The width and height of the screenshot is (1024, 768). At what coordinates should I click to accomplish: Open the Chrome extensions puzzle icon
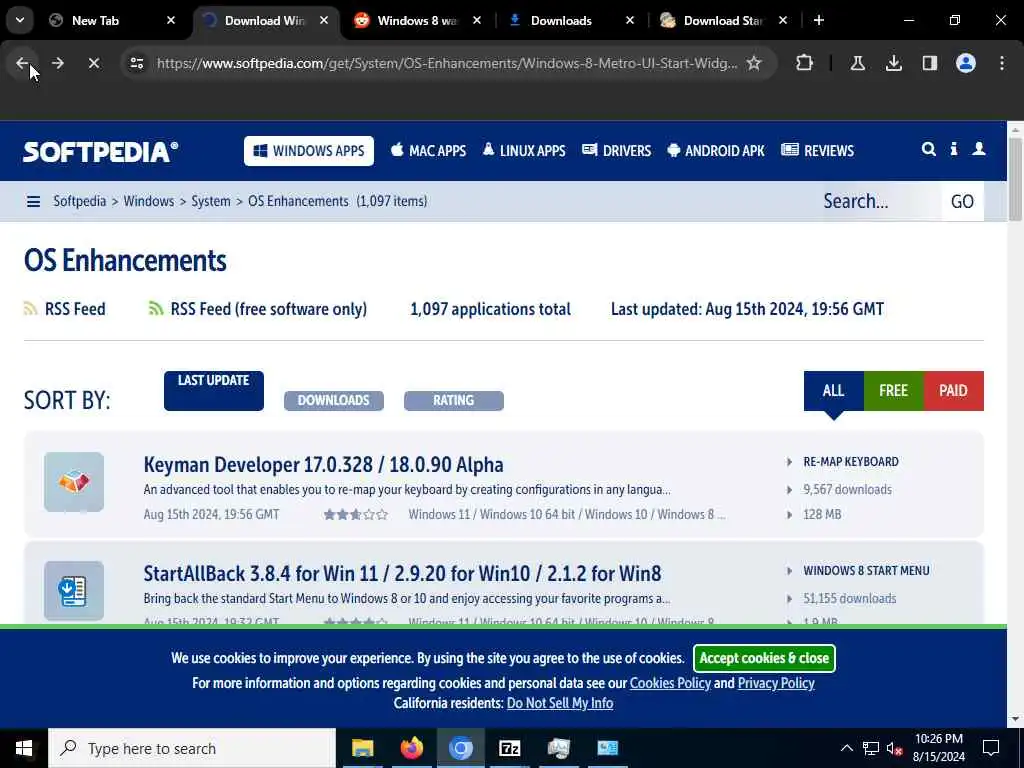(805, 63)
